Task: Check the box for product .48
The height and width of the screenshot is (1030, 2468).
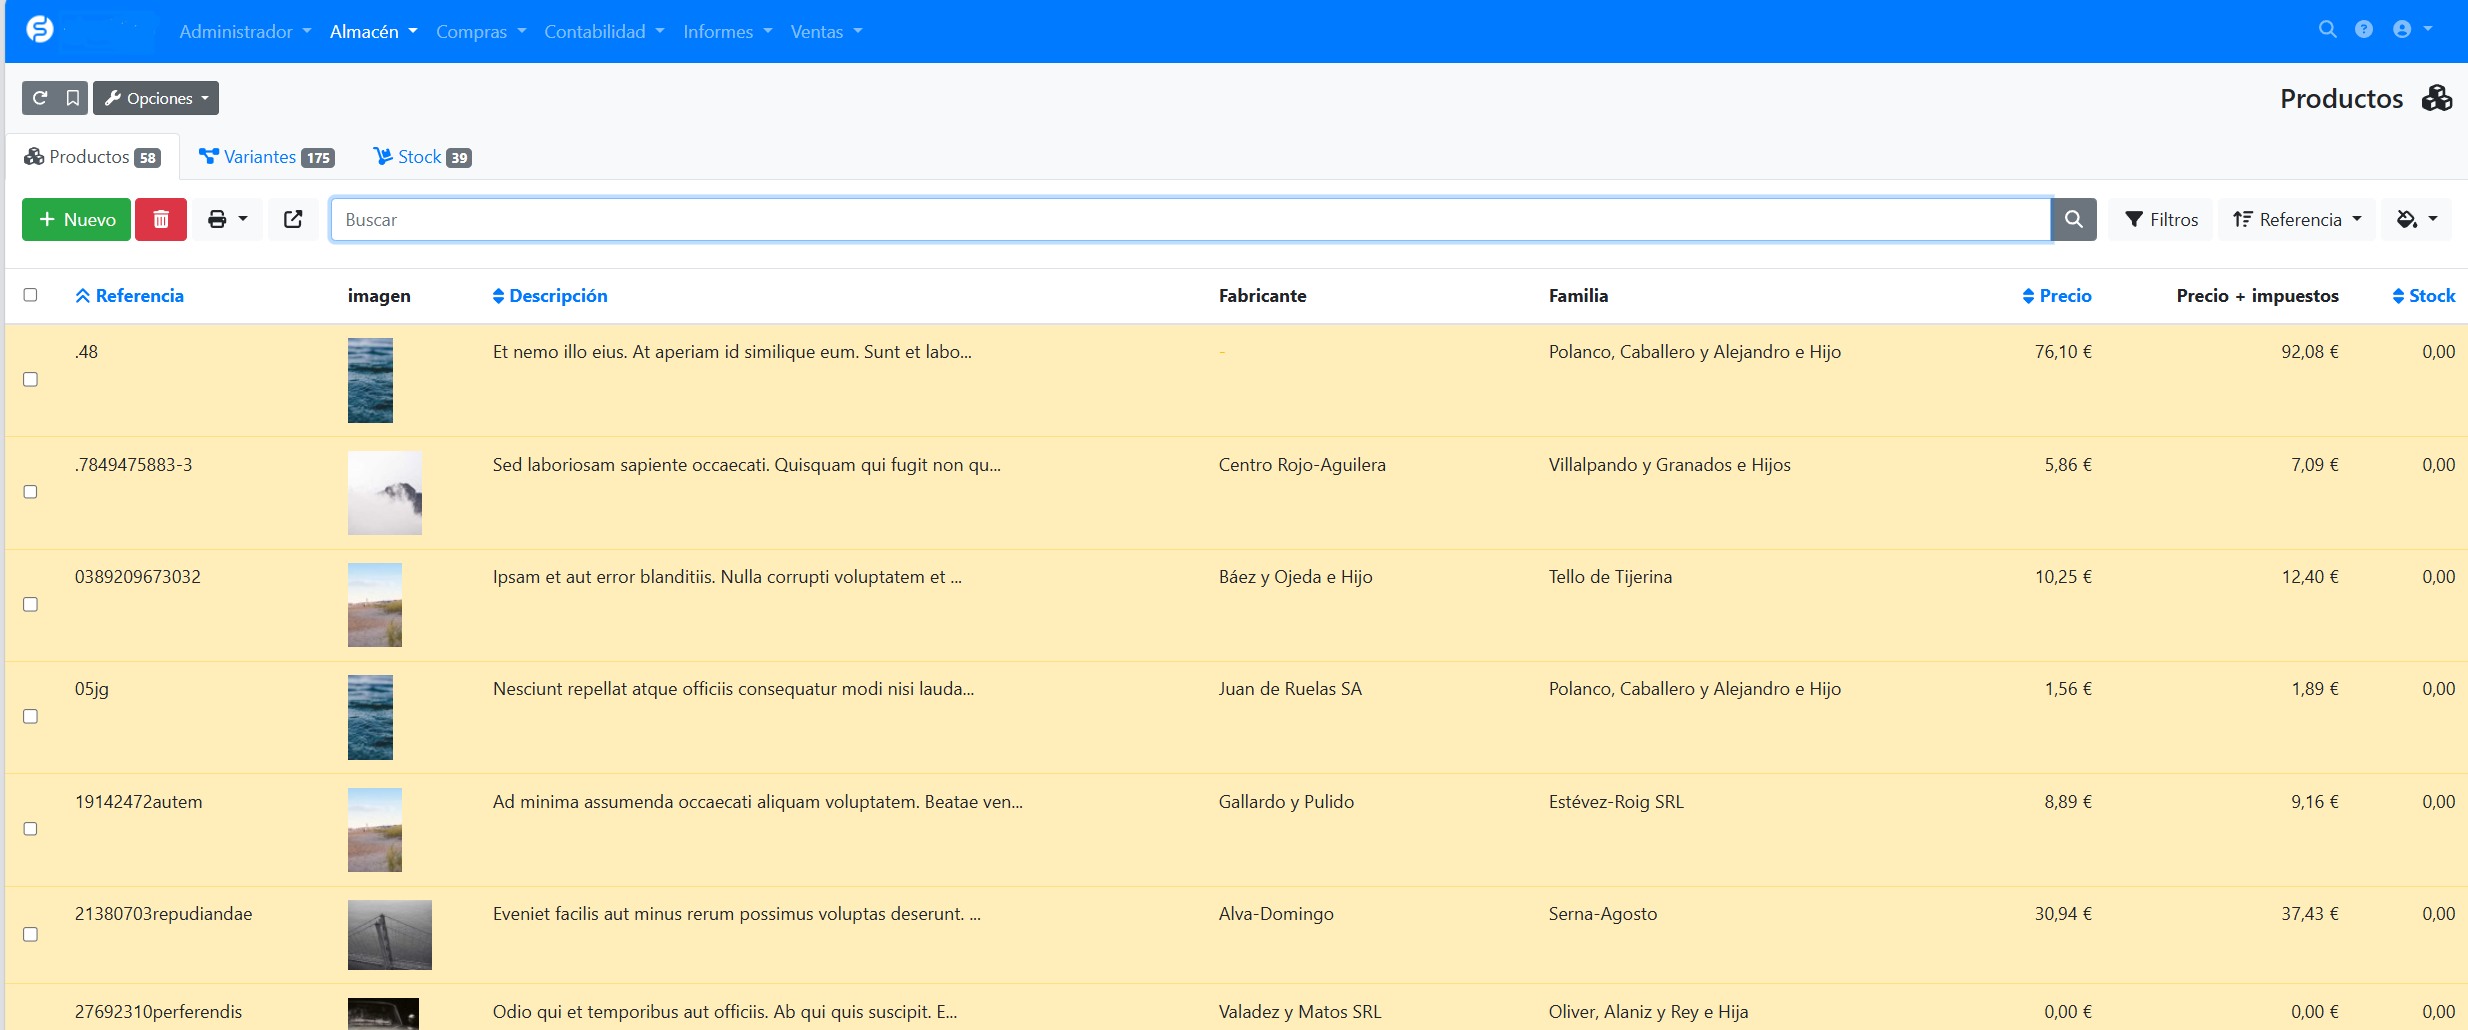Action: tap(31, 380)
